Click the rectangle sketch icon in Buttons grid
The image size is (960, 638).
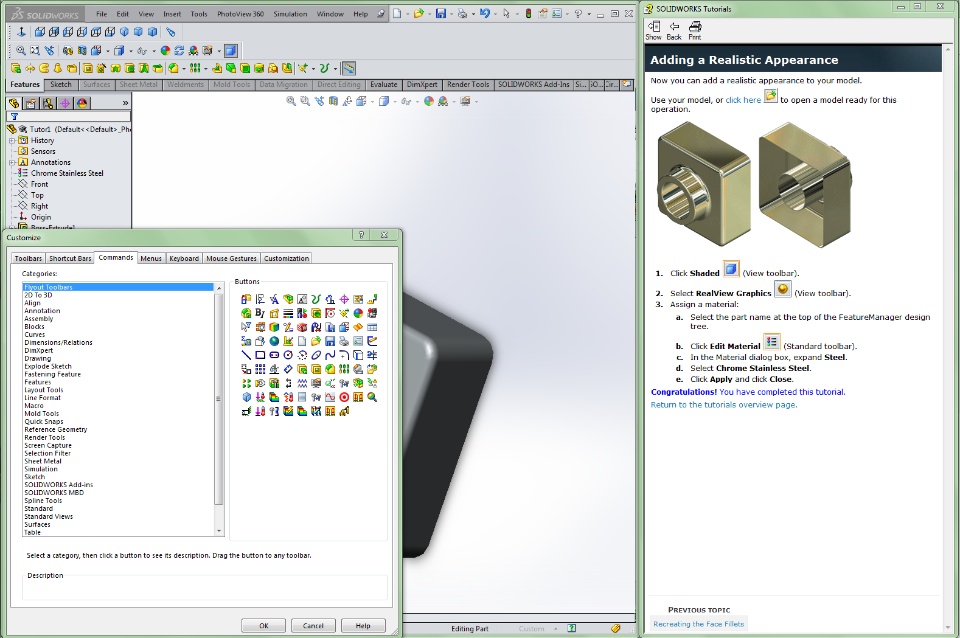[260, 355]
